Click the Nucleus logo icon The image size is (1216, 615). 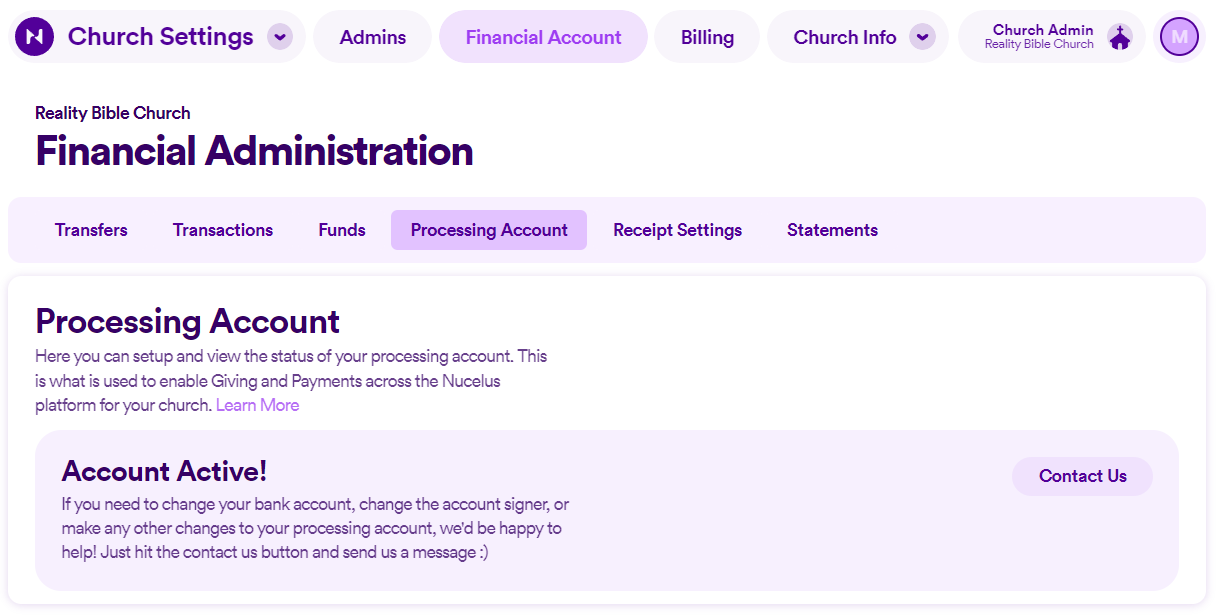pyautogui.click(x=34, y=36)
